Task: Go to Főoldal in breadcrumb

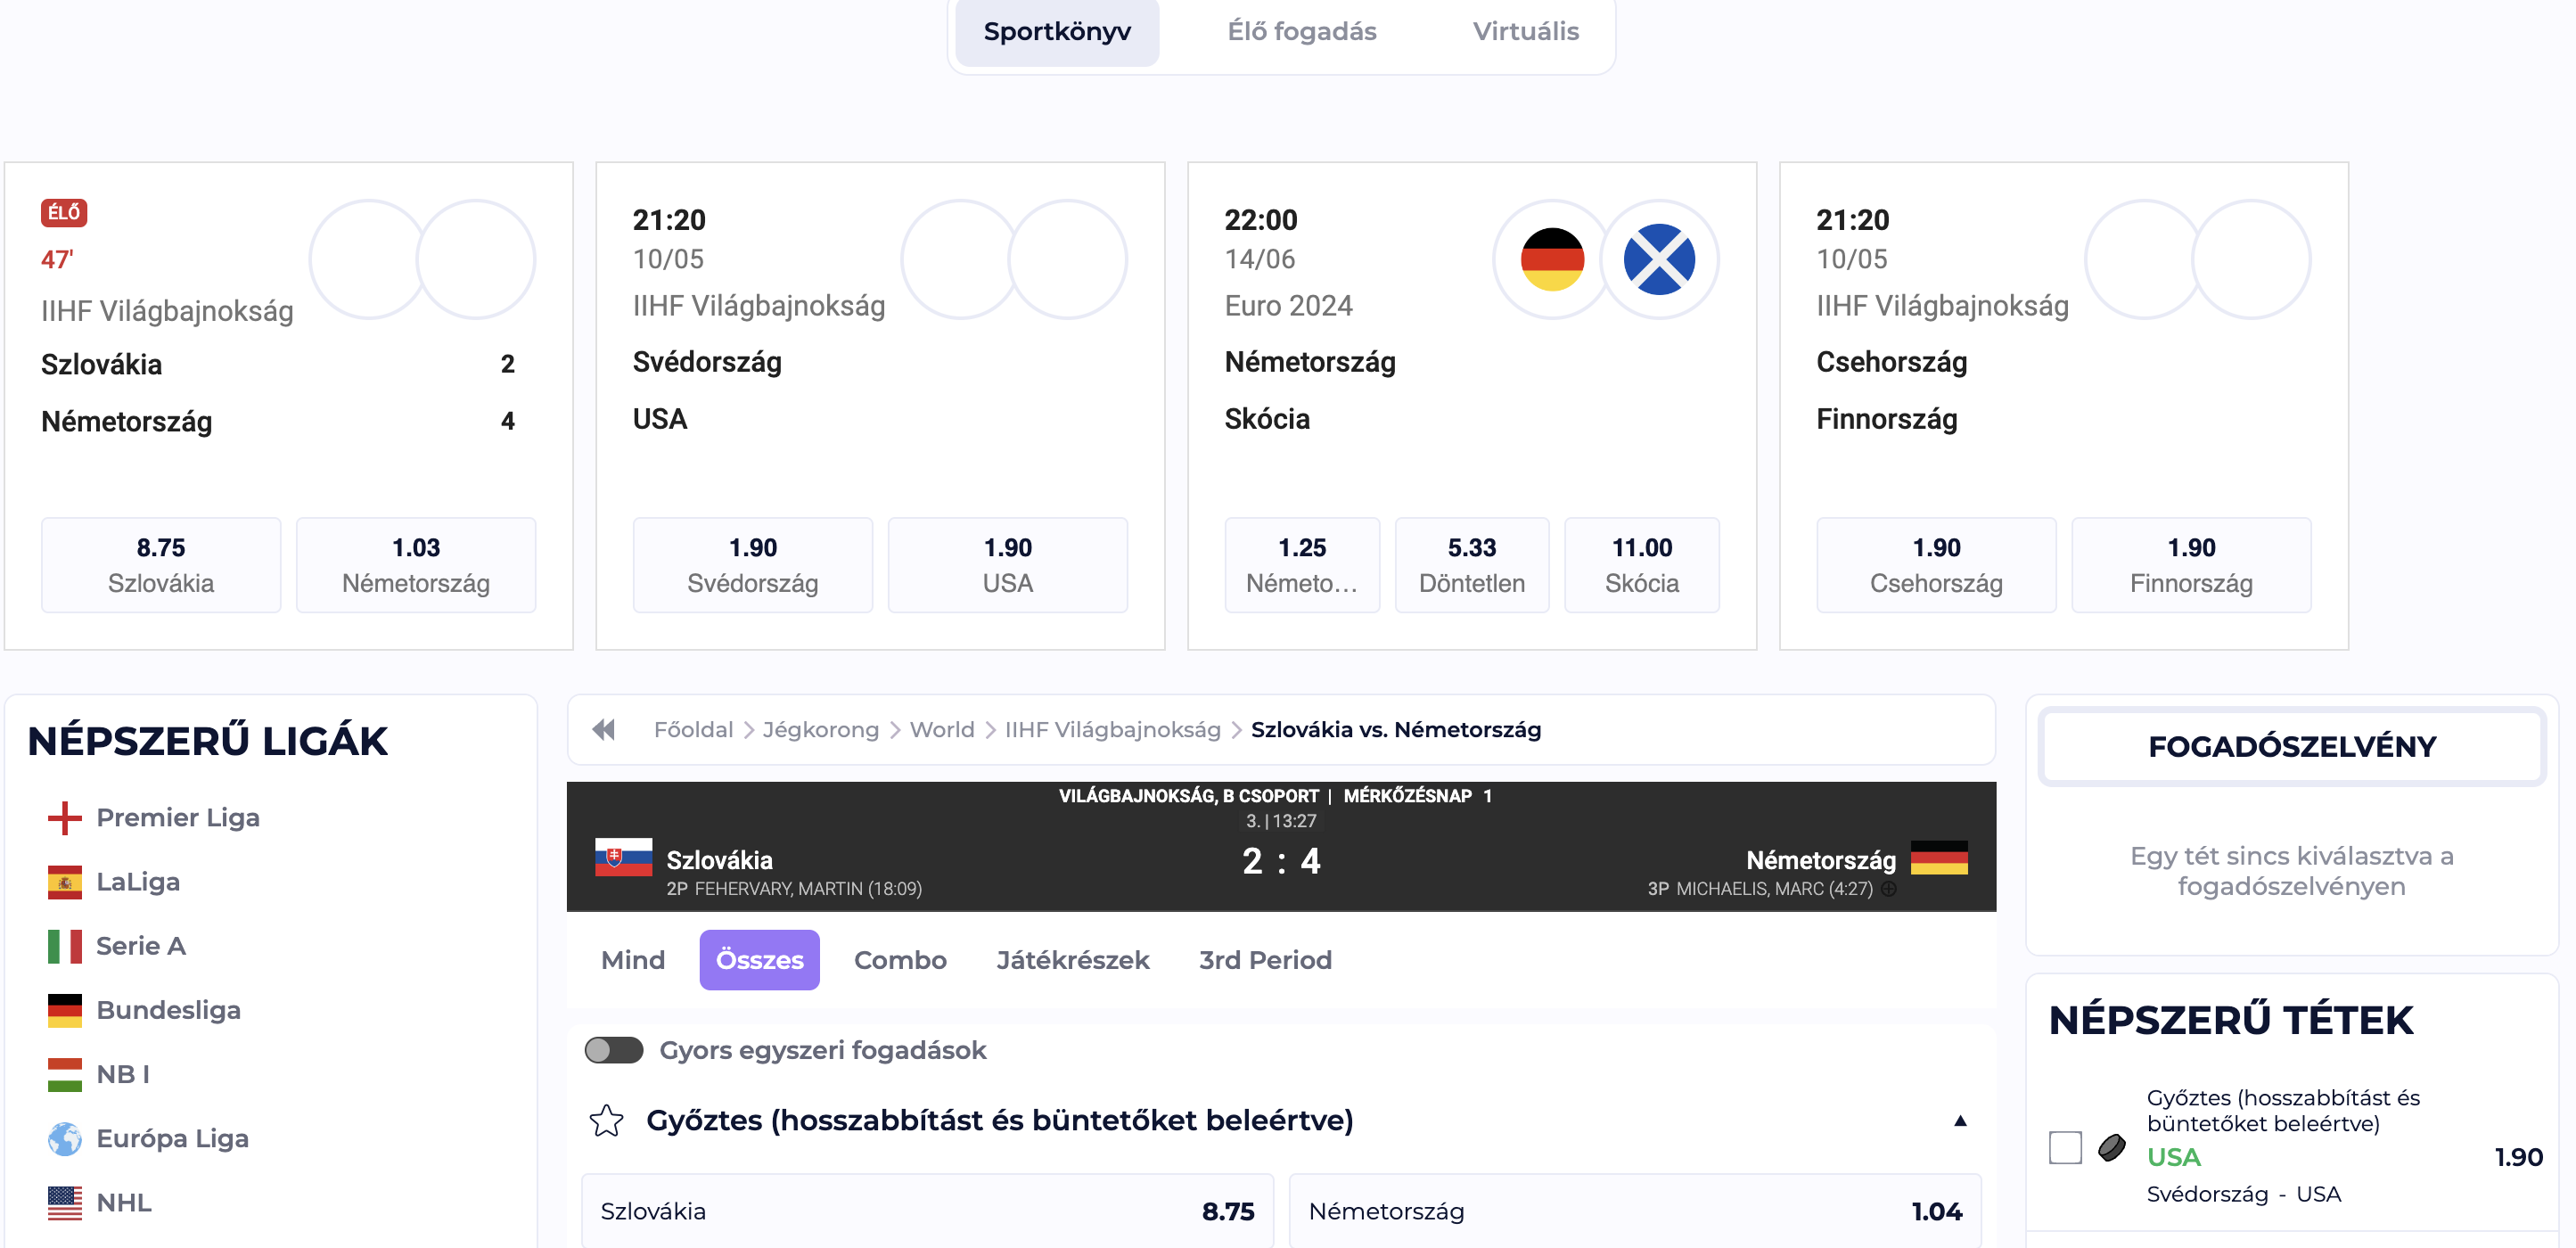Action: click(x=693, y=730)
